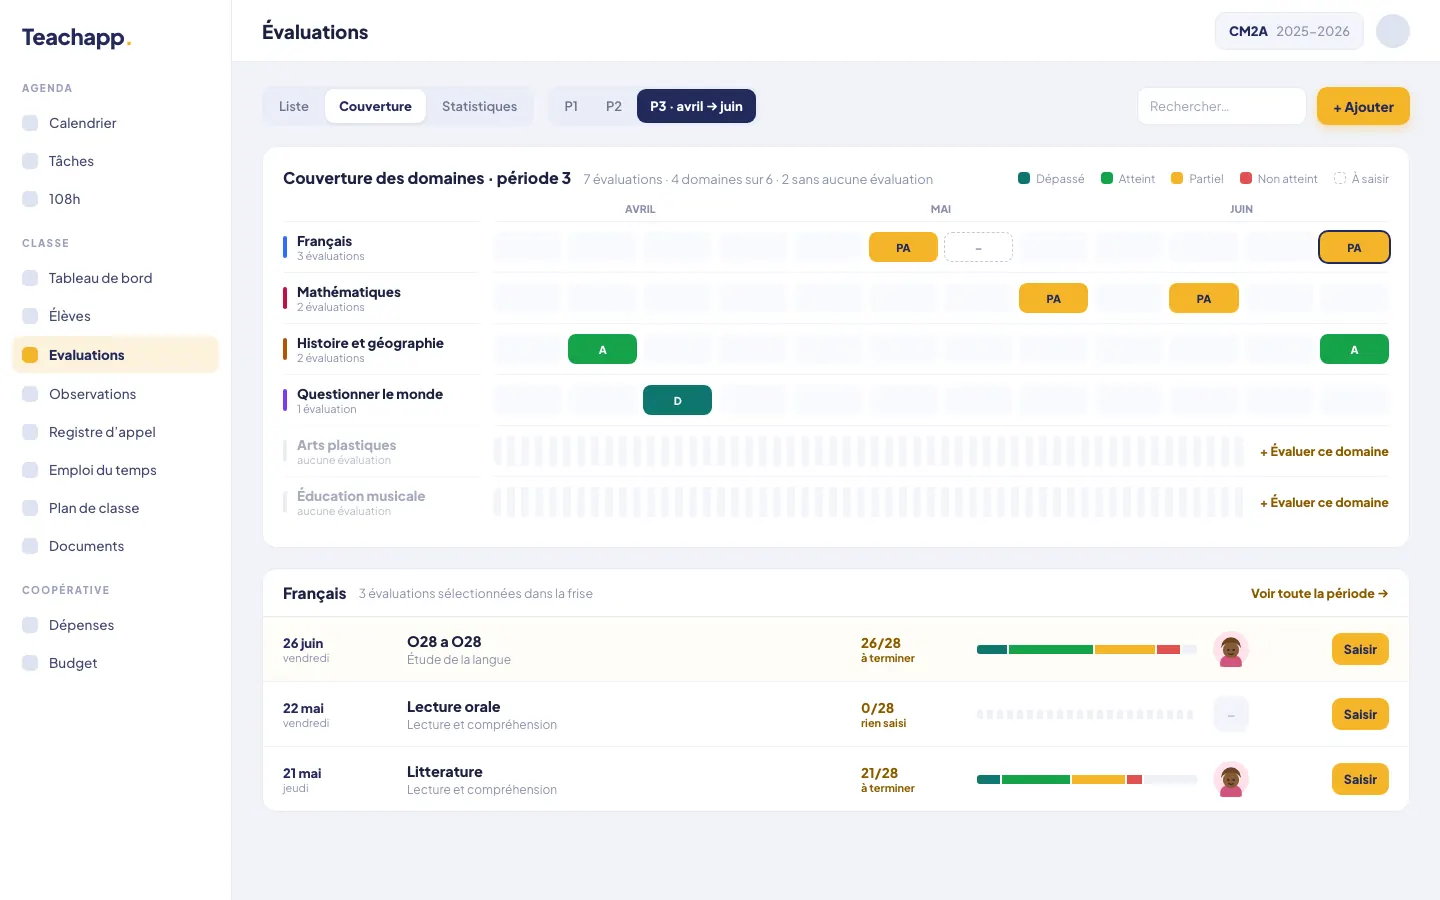Click the + Ajouter button
The width and height of the screenshot is (1440, 900).
pos(1363,106)
